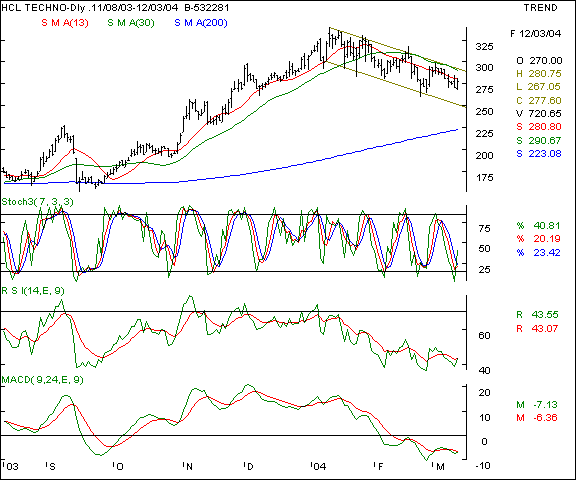Click the O month axis marker
Image resolution: width=576 pixels, height=480 pixels.
(x=118, y=466)
